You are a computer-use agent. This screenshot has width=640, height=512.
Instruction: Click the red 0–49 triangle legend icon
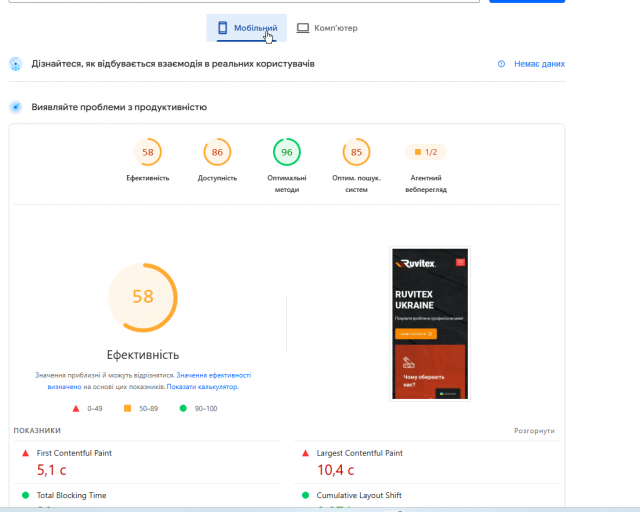76,408
